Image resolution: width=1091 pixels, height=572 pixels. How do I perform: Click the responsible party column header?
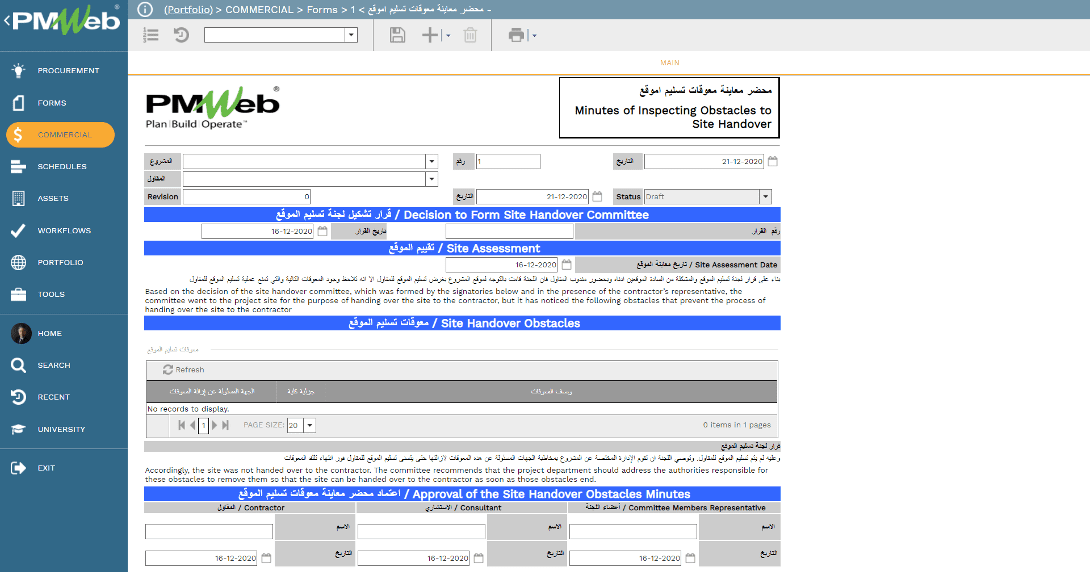click(212, 392)
